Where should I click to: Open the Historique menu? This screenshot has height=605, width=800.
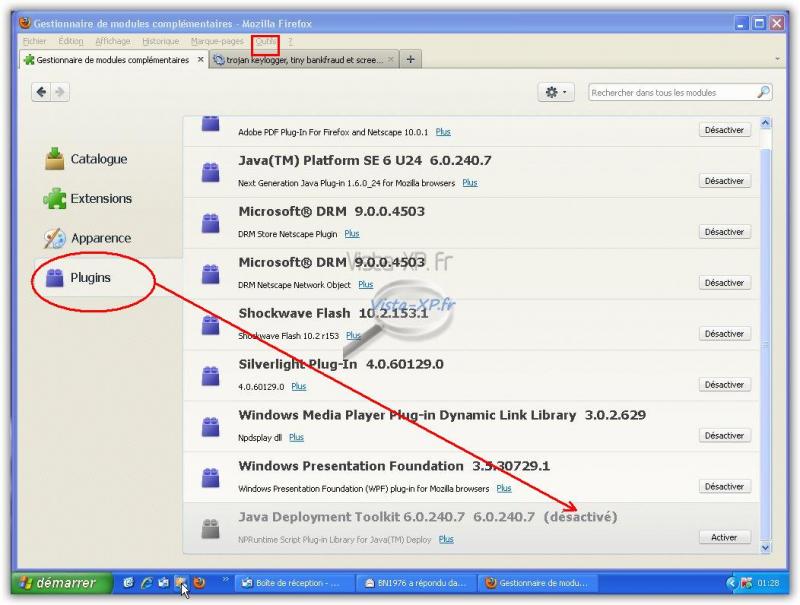pos(161,41)
